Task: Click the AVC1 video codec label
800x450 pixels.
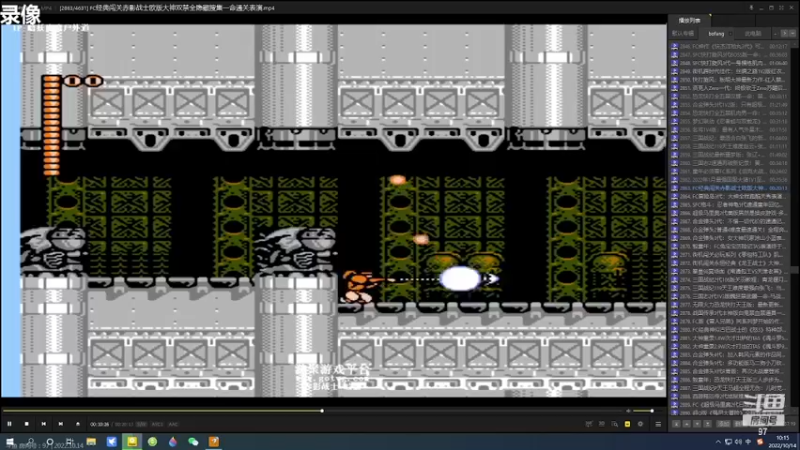Action: point(157,424)
